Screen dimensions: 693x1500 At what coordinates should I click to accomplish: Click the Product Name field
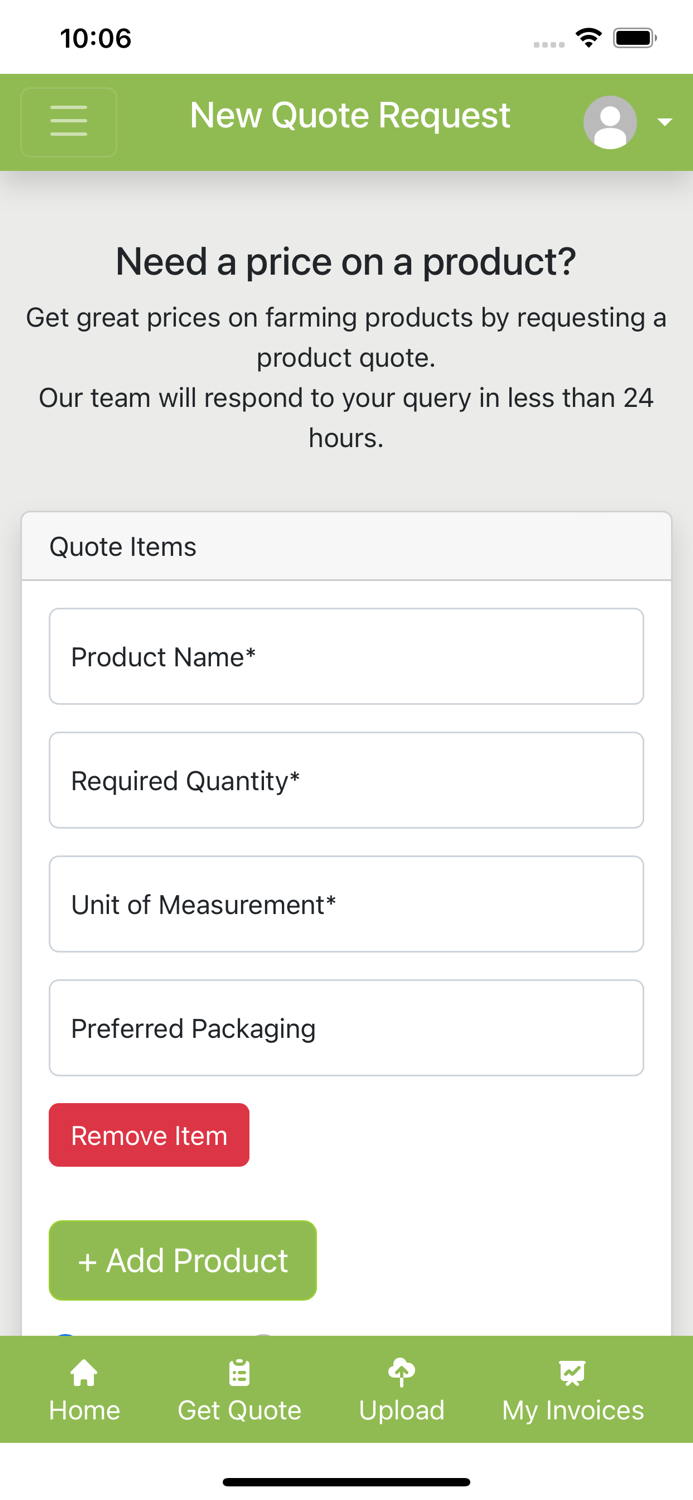346,657
